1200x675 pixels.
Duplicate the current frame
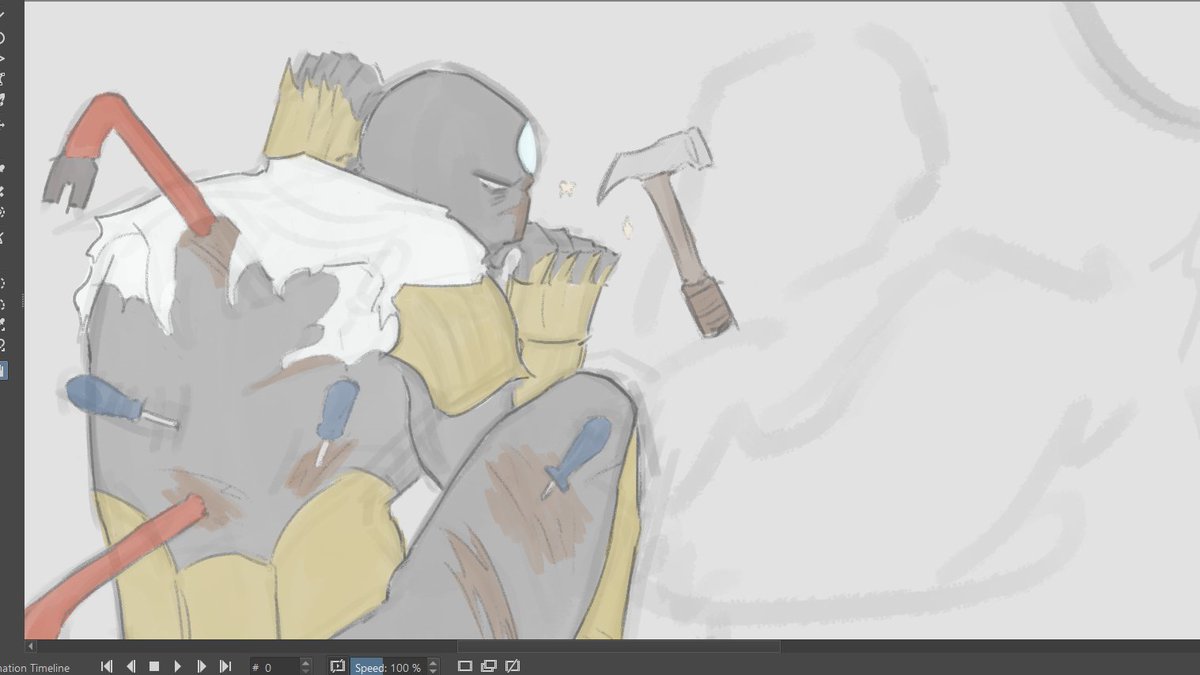click(488, 666)
